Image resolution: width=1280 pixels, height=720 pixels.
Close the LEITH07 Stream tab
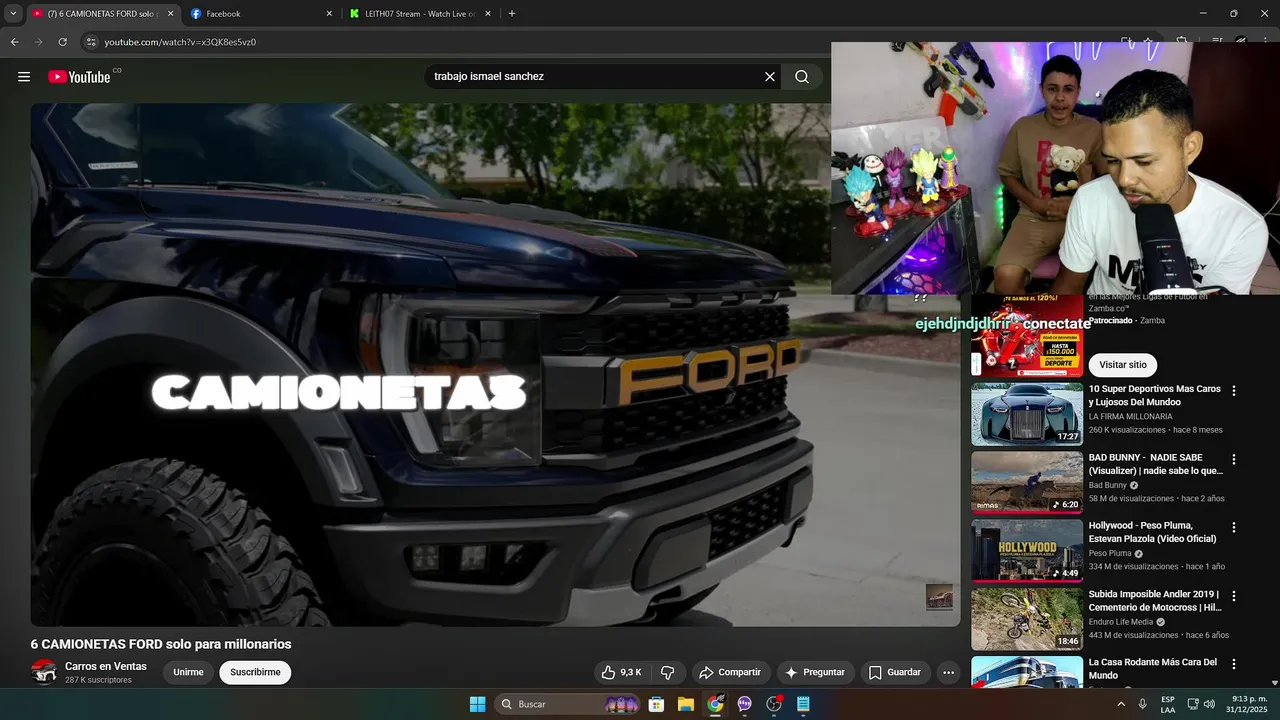pyautogui.click(x=489, y=14)
